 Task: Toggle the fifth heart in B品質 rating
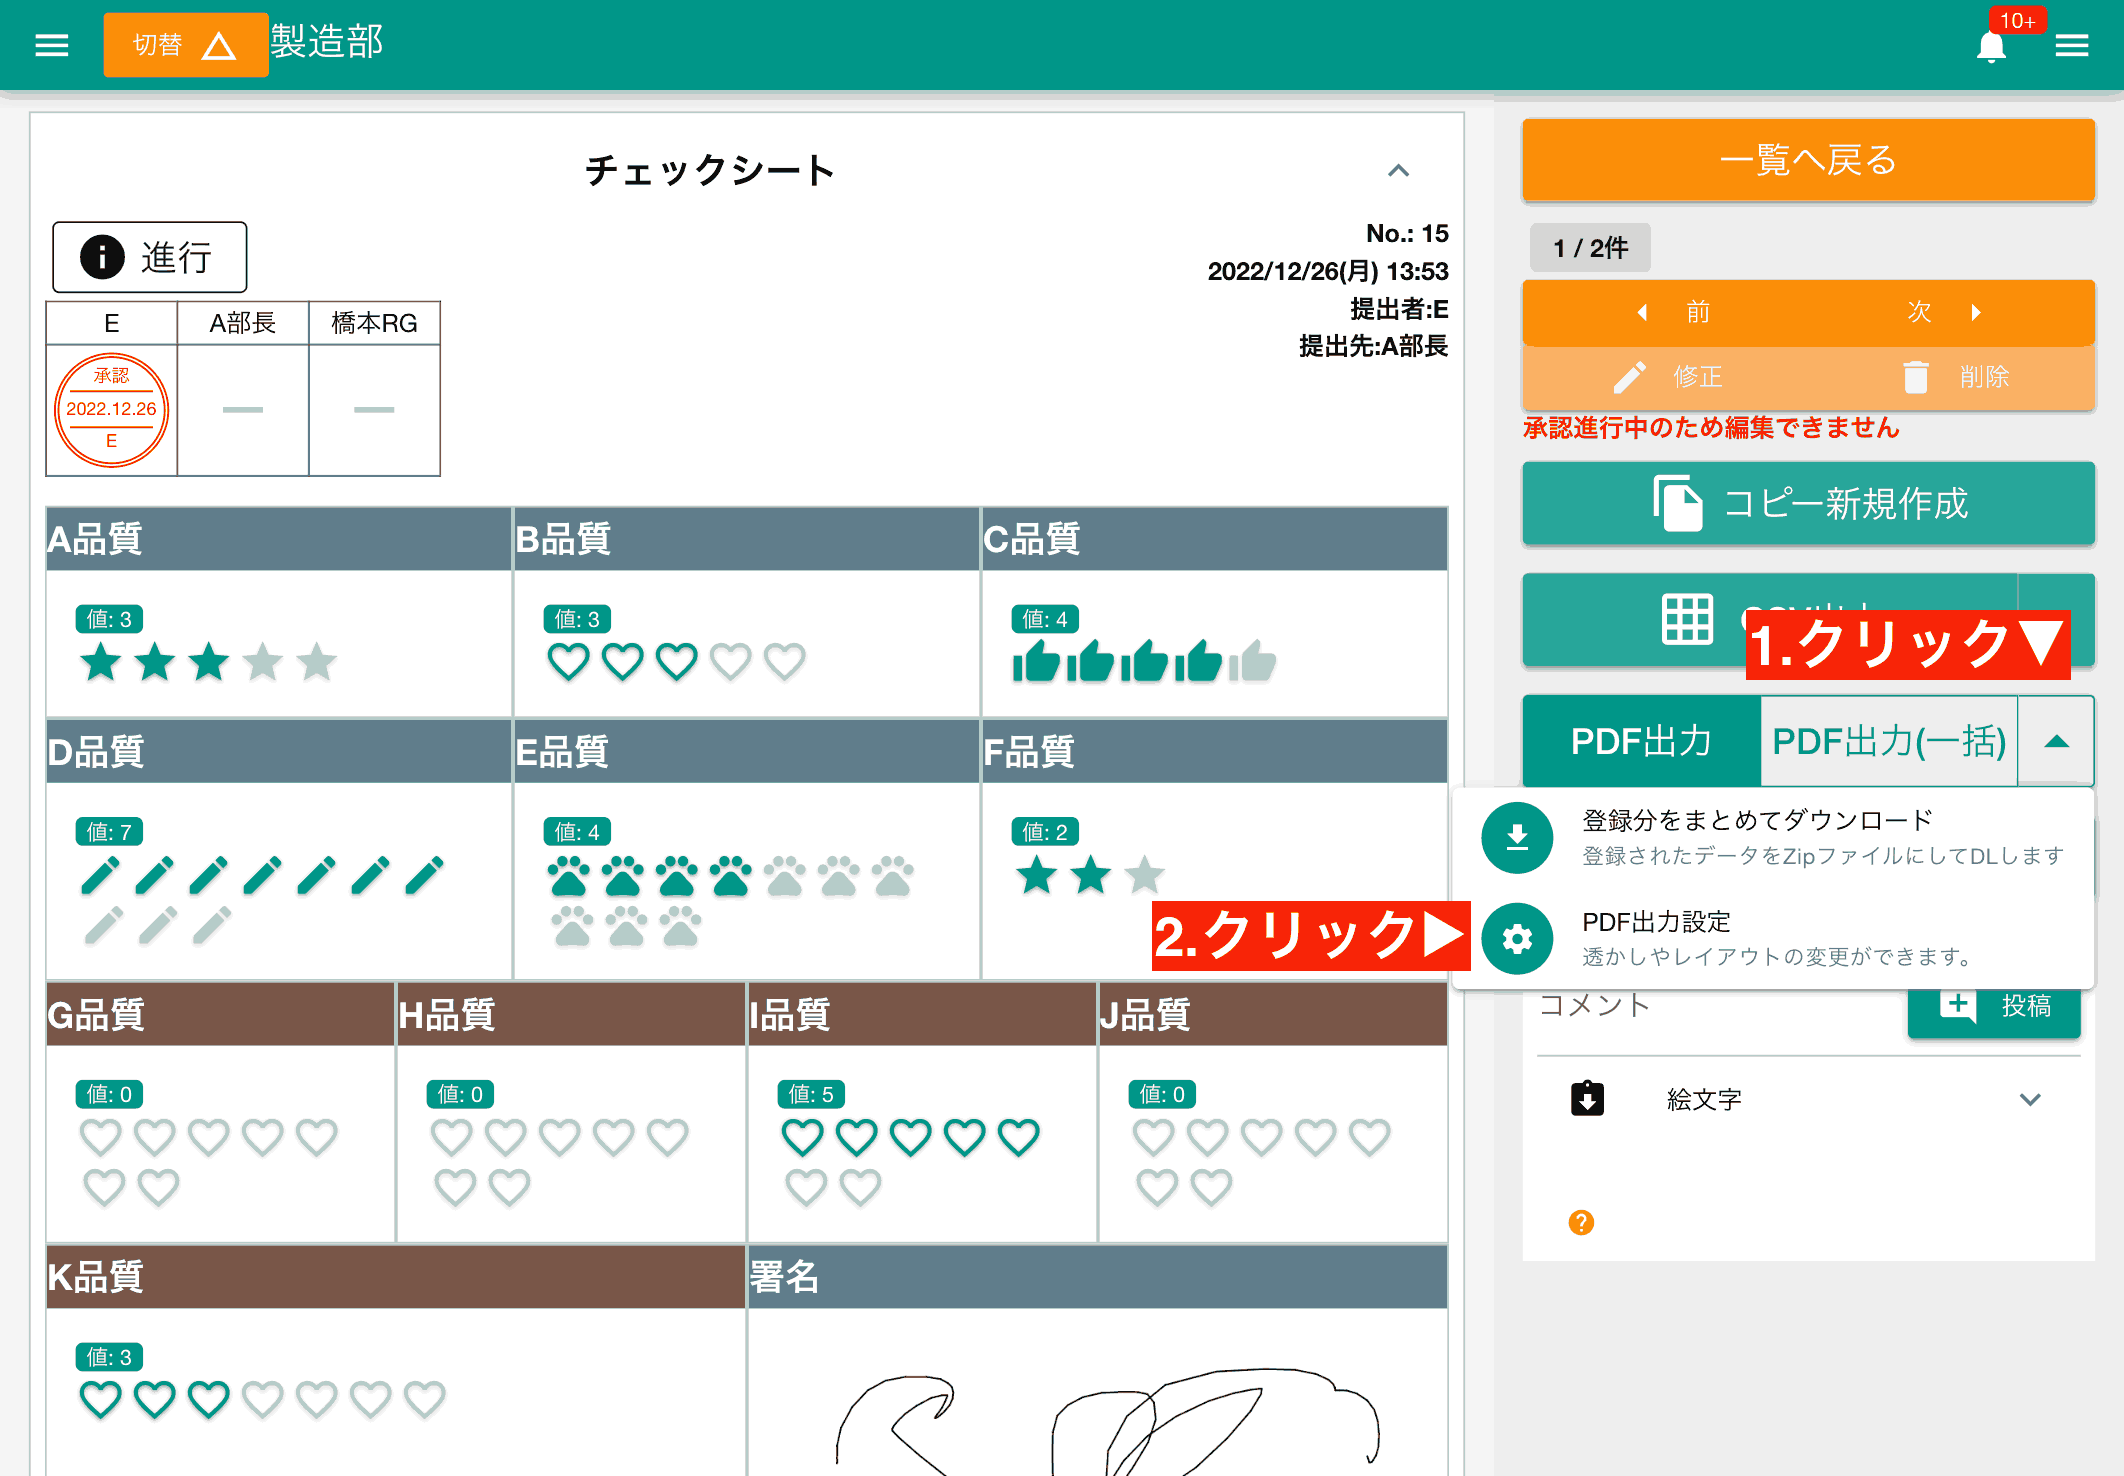pyautogui.click(x=784, y=661)
